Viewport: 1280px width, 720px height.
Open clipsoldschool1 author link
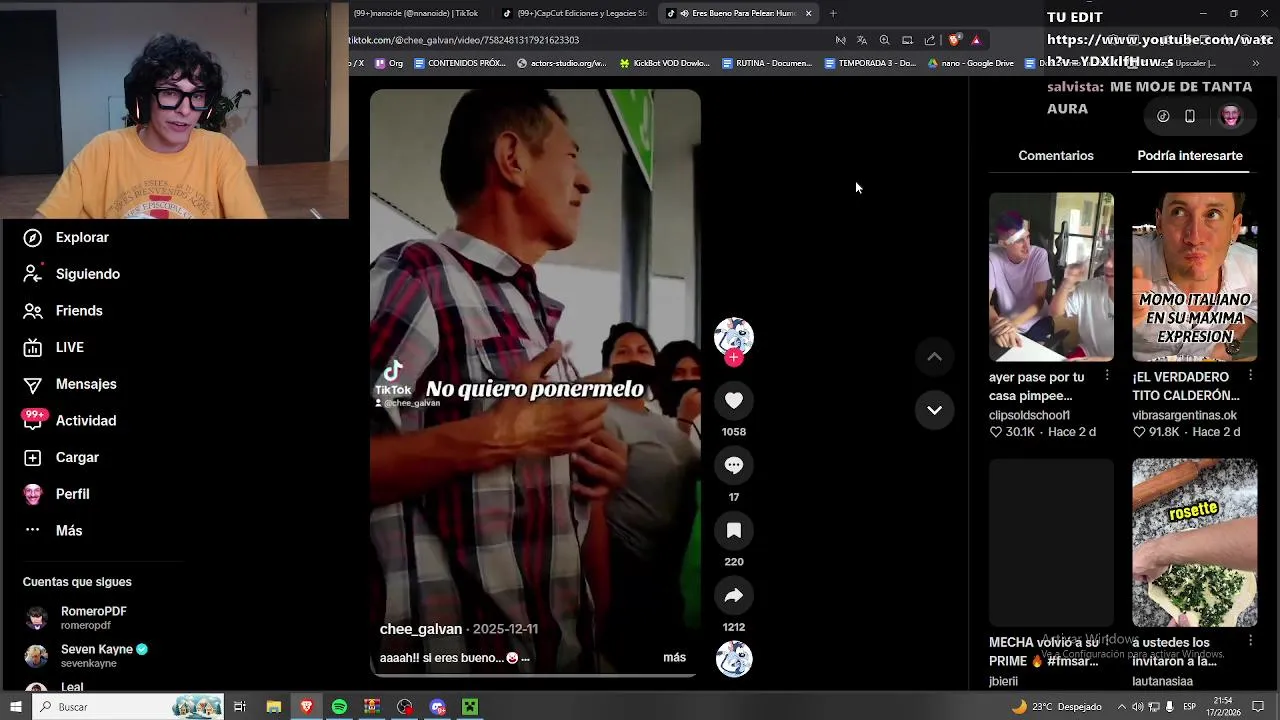1029,415
